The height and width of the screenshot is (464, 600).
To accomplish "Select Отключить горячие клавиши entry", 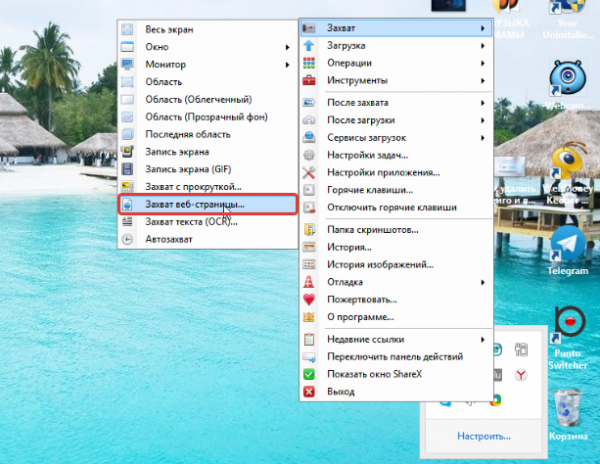I will click(x=396, y=207).
